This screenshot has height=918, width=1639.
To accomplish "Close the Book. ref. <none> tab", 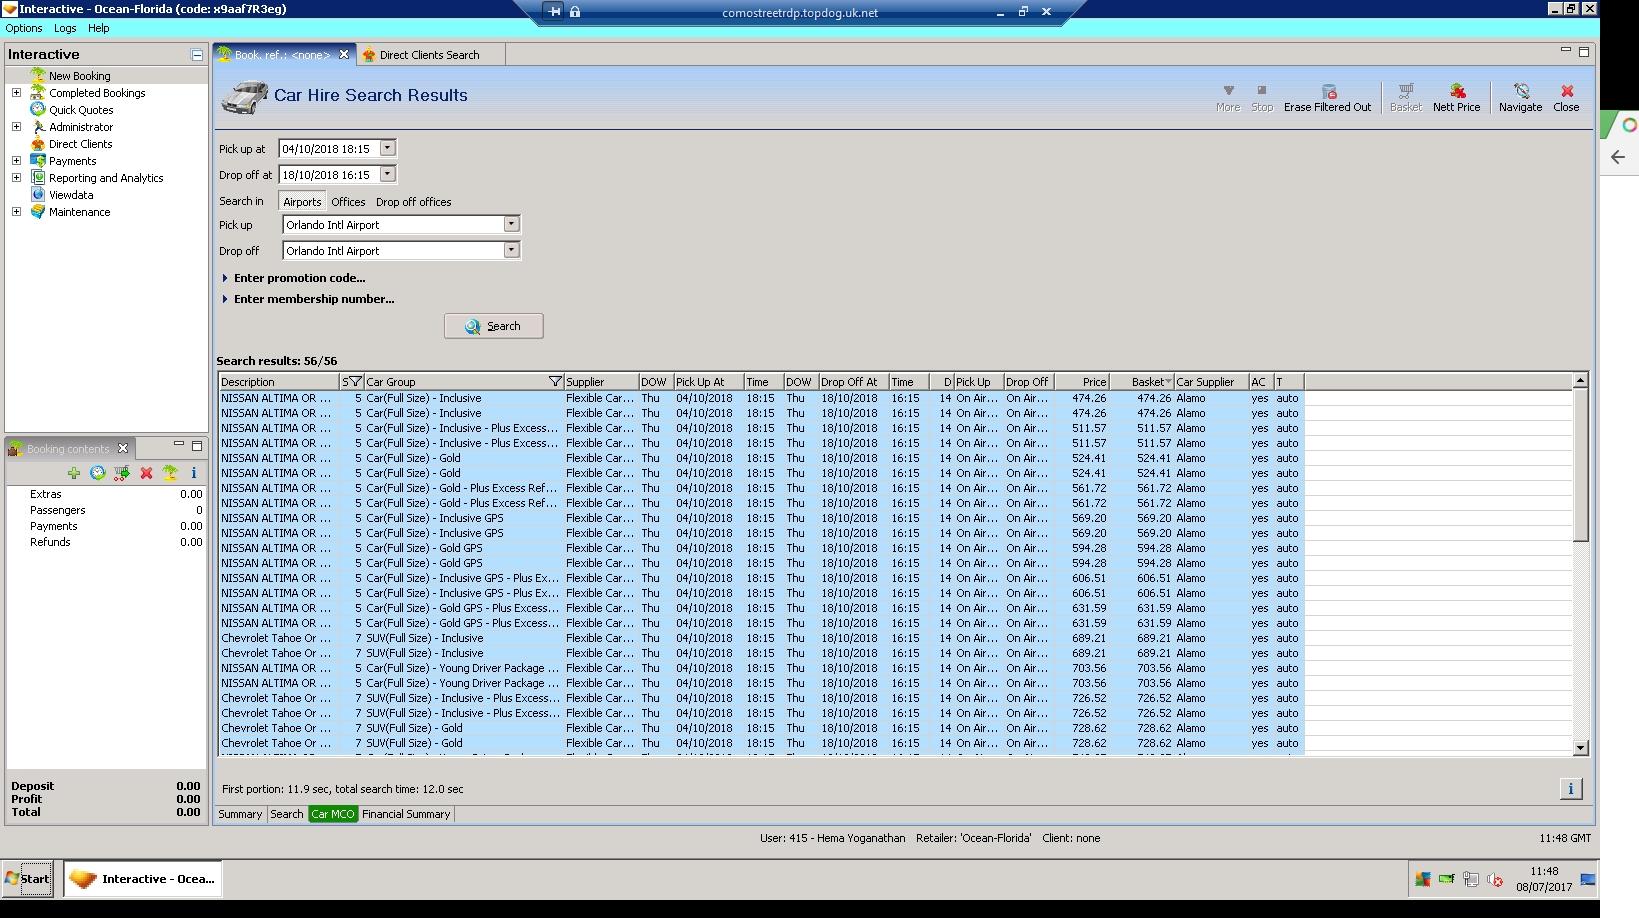I will (344, 55).
